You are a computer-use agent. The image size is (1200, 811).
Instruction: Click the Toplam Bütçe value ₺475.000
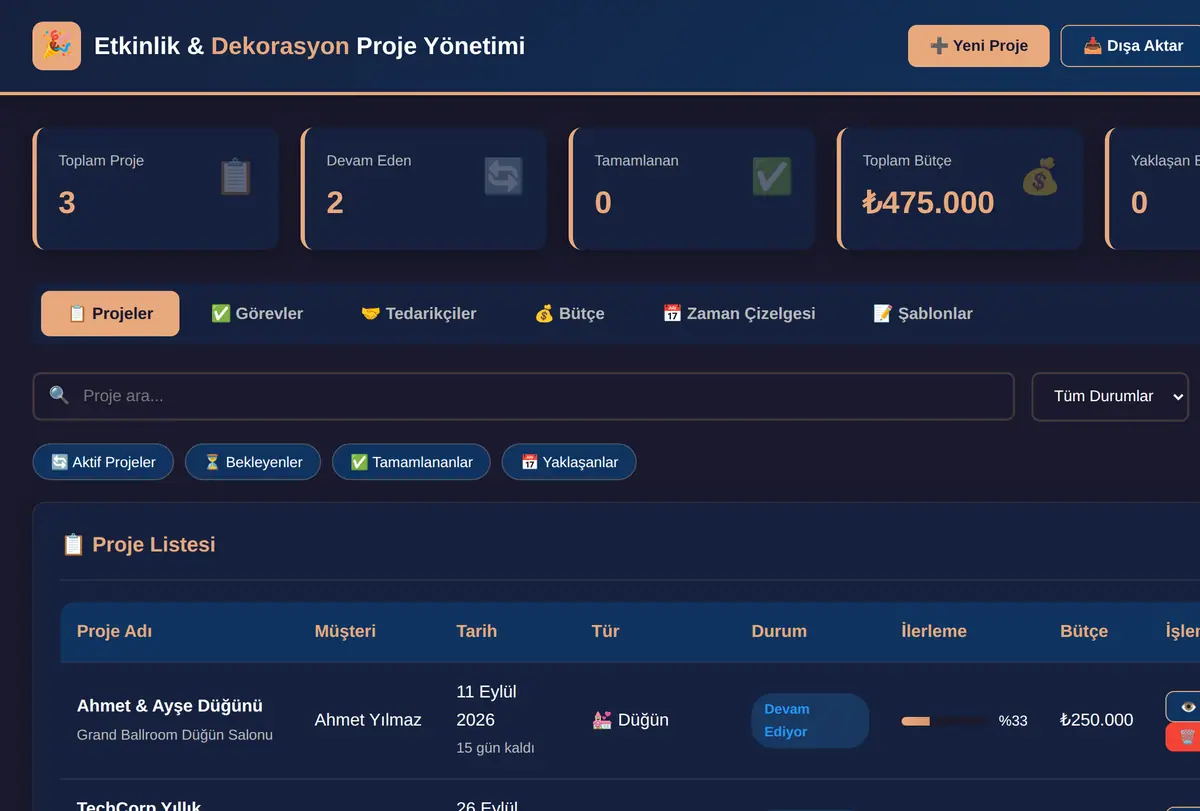[x=928, y=203]
